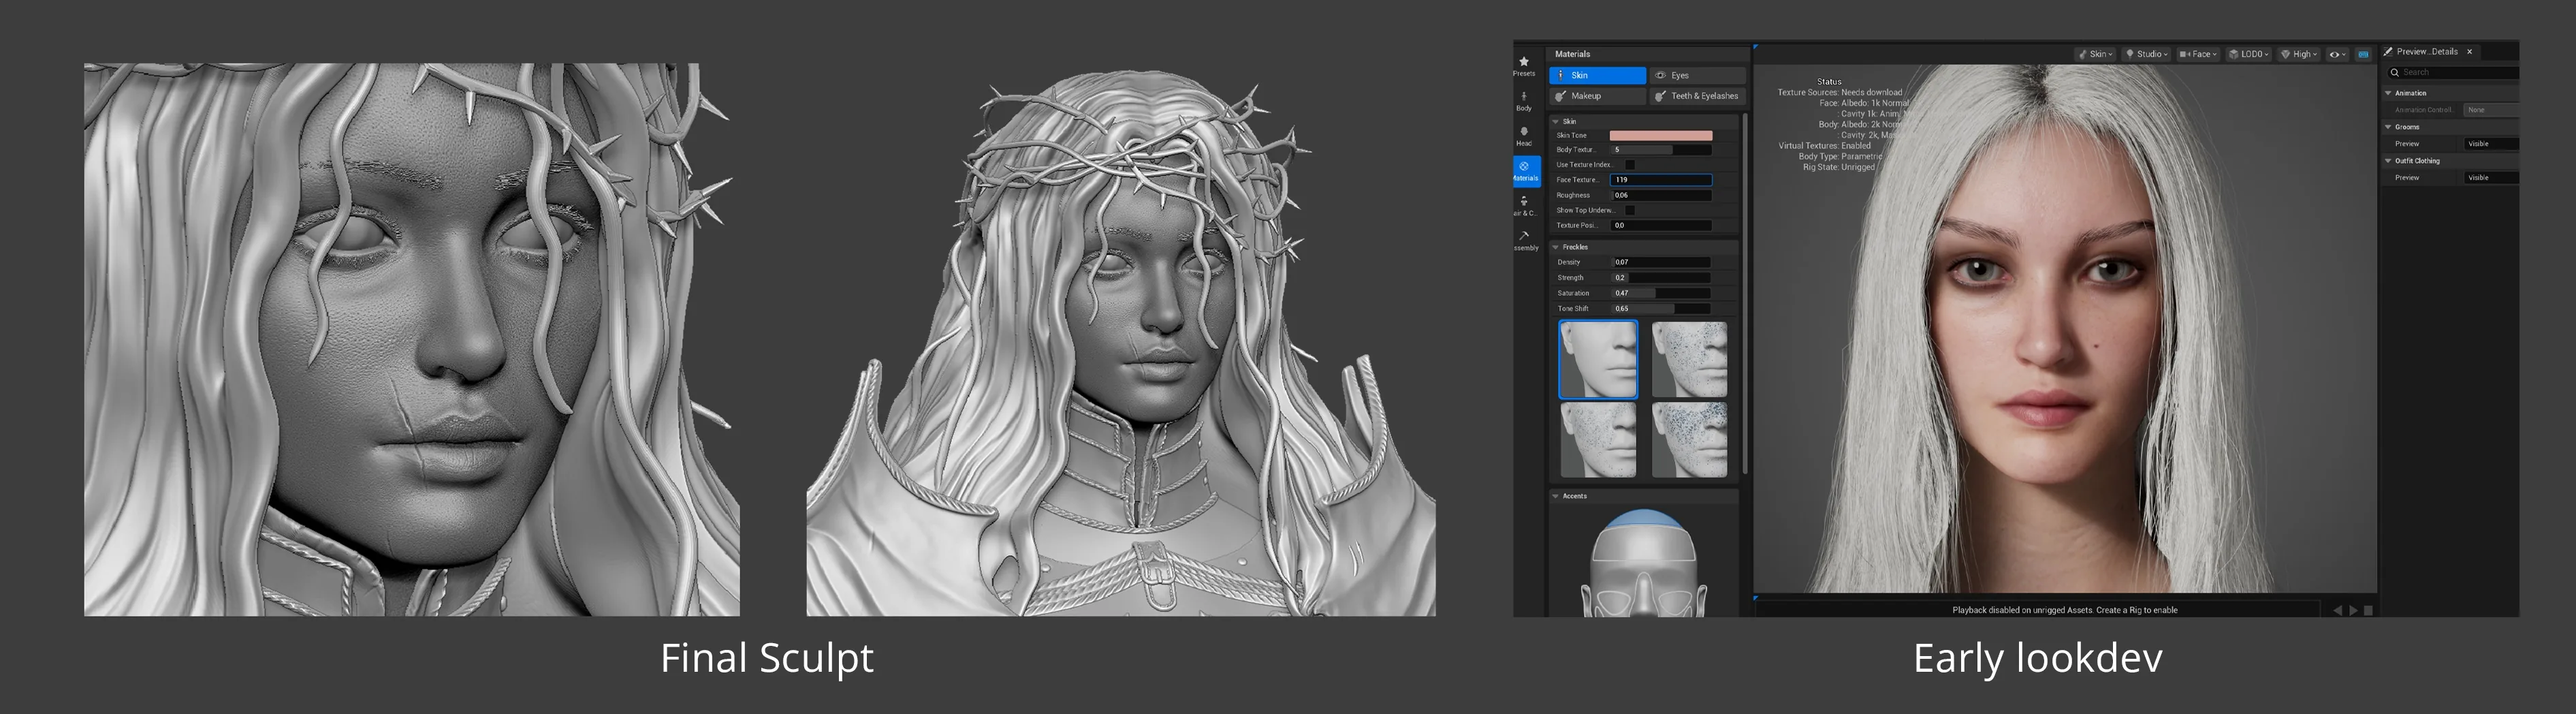Switch to the Eyes materials tab
Viewport: 2576px width, 714px height.
[x=1698, y=75]
